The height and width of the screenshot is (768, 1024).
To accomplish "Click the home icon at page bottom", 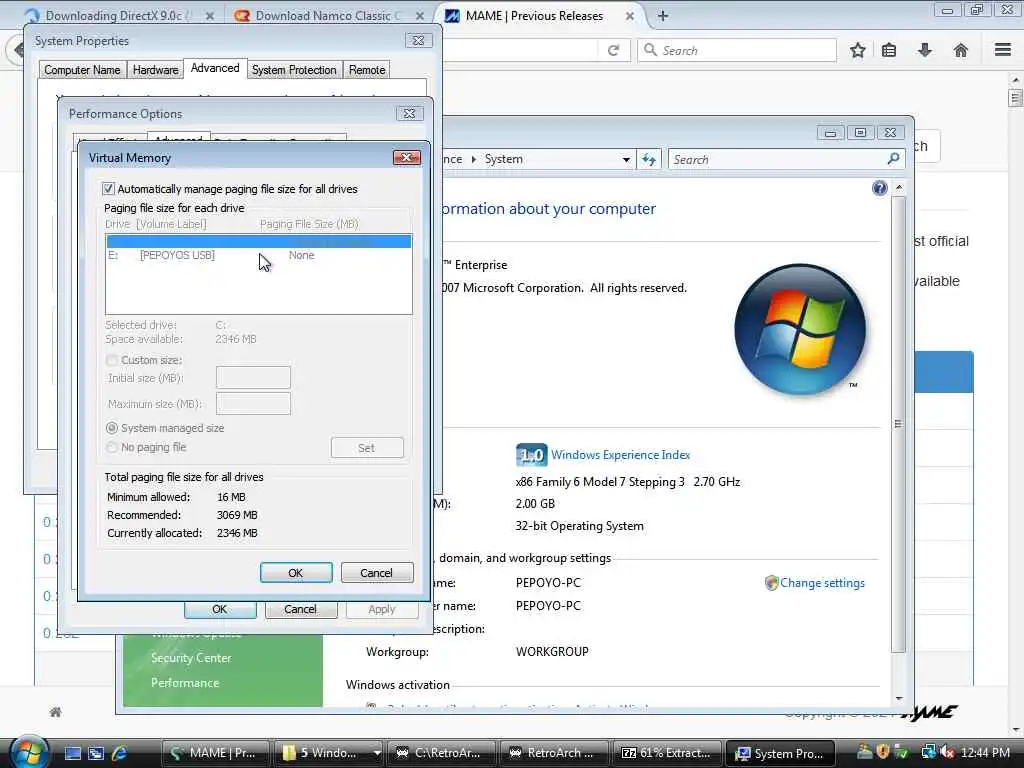I will 56,712.
